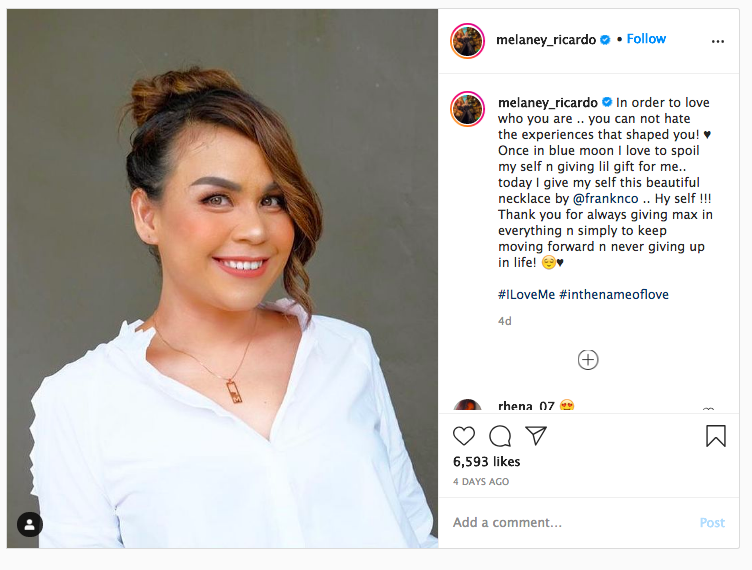
Task: Open melaney_ricardo username in post header
Action: [546, 40]
